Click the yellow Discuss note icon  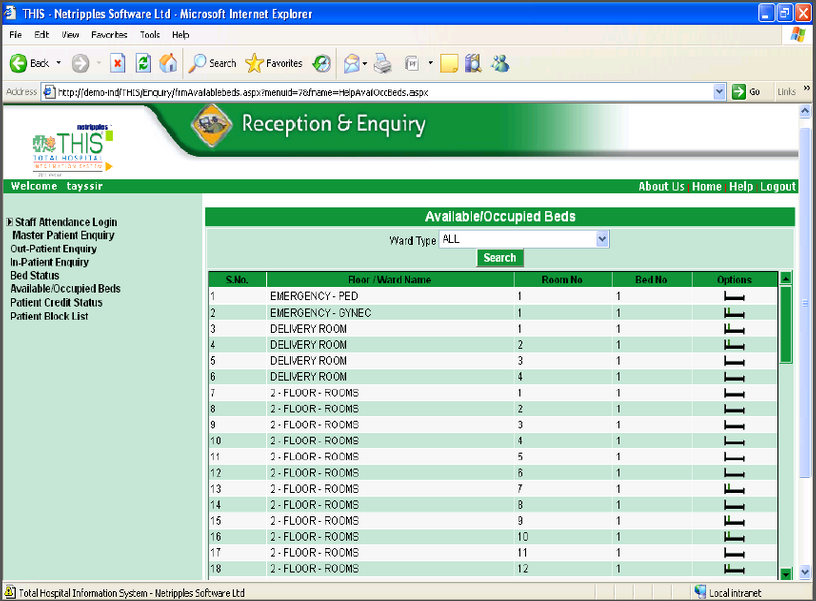point(449,63)
